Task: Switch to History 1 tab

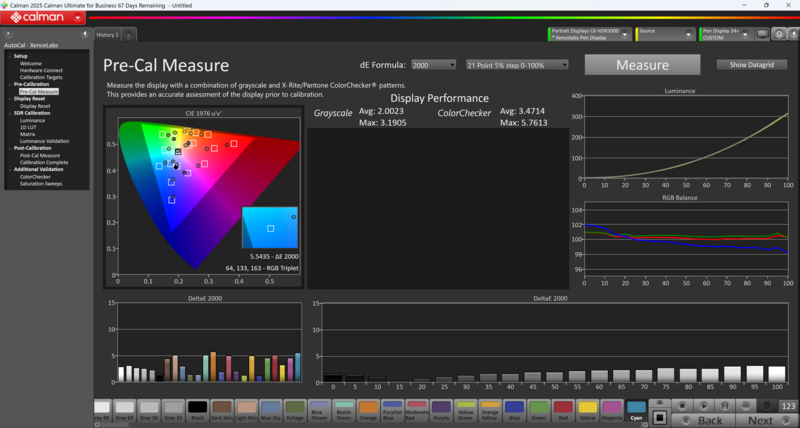Action: [108, 35]
